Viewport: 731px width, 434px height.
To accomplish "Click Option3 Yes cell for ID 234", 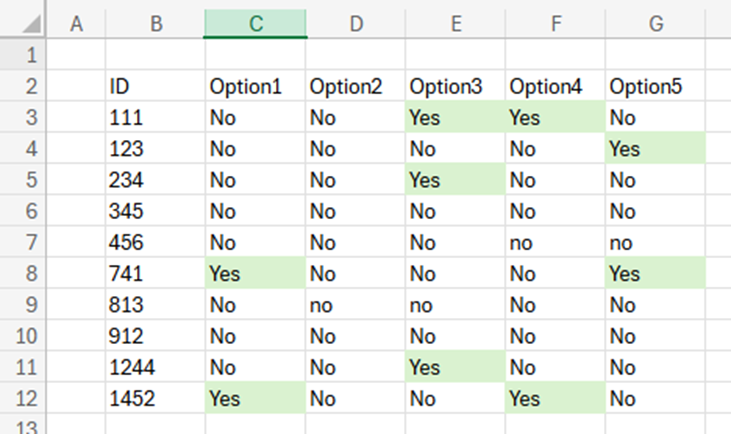I will [x=455, y=180].
